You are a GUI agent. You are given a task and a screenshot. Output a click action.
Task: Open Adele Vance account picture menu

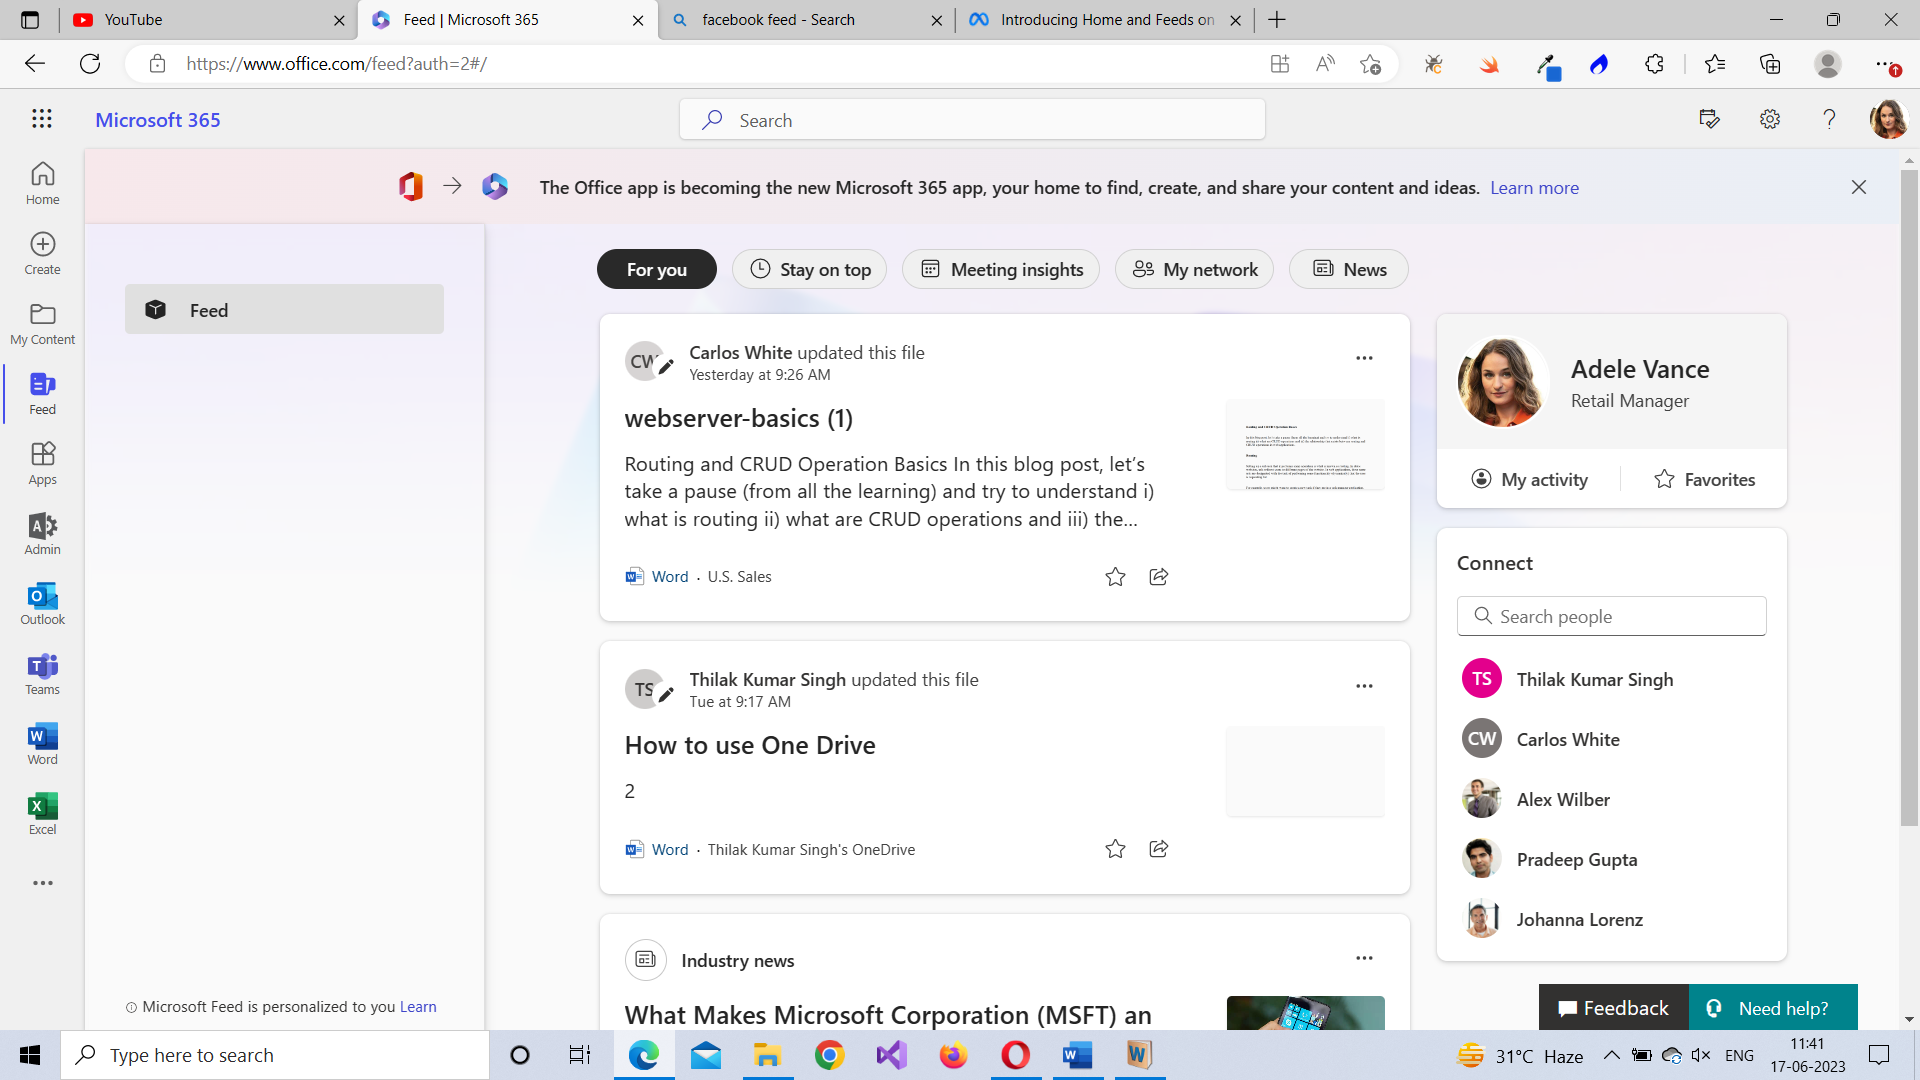click(x=1889, y=119)
